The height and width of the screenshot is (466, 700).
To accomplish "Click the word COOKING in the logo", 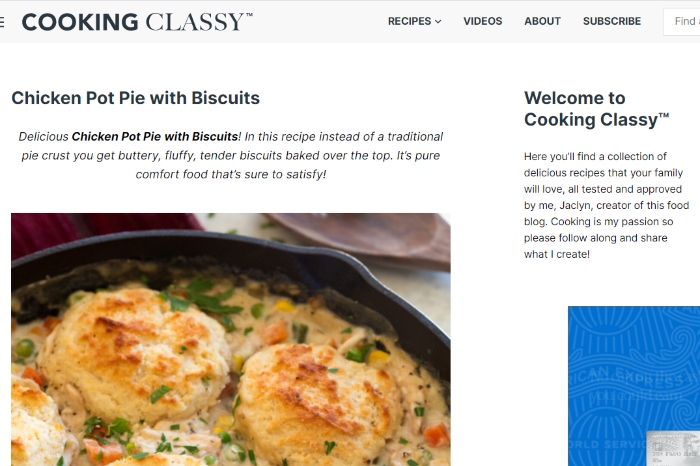I will [80, 21].
